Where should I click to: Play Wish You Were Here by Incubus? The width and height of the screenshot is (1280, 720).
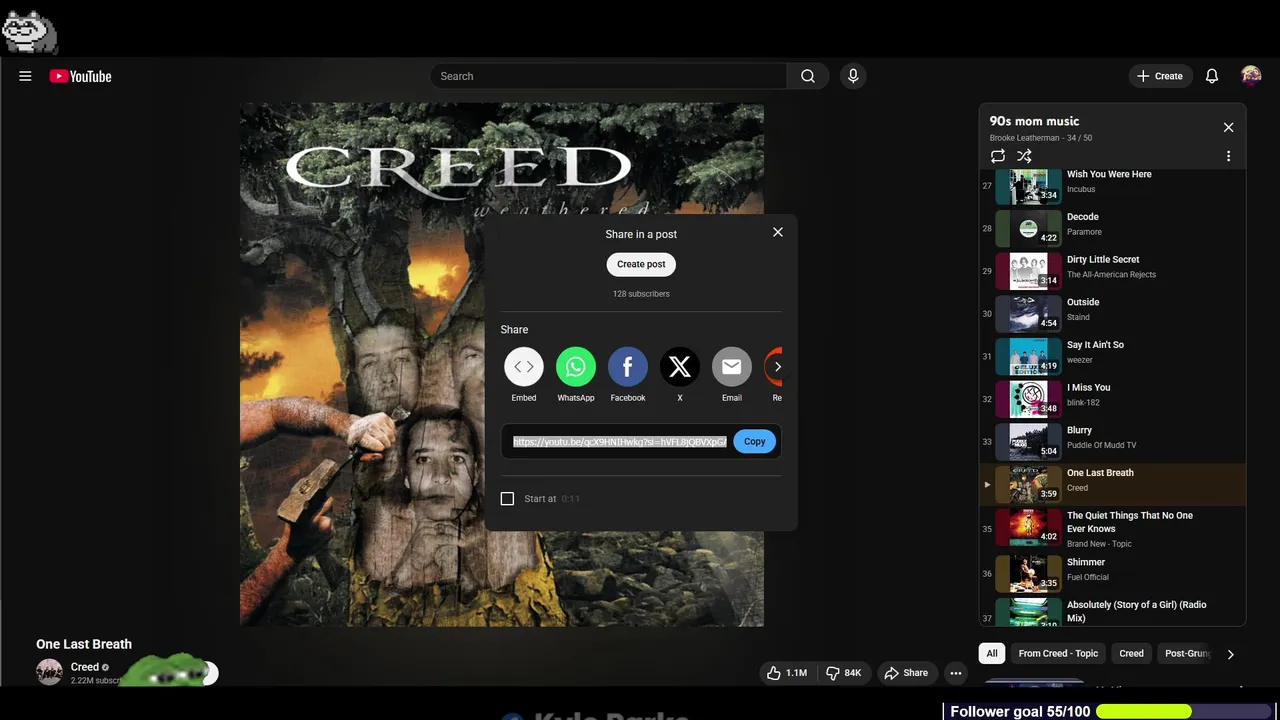pyautogui.click(x=1112, y=186)
